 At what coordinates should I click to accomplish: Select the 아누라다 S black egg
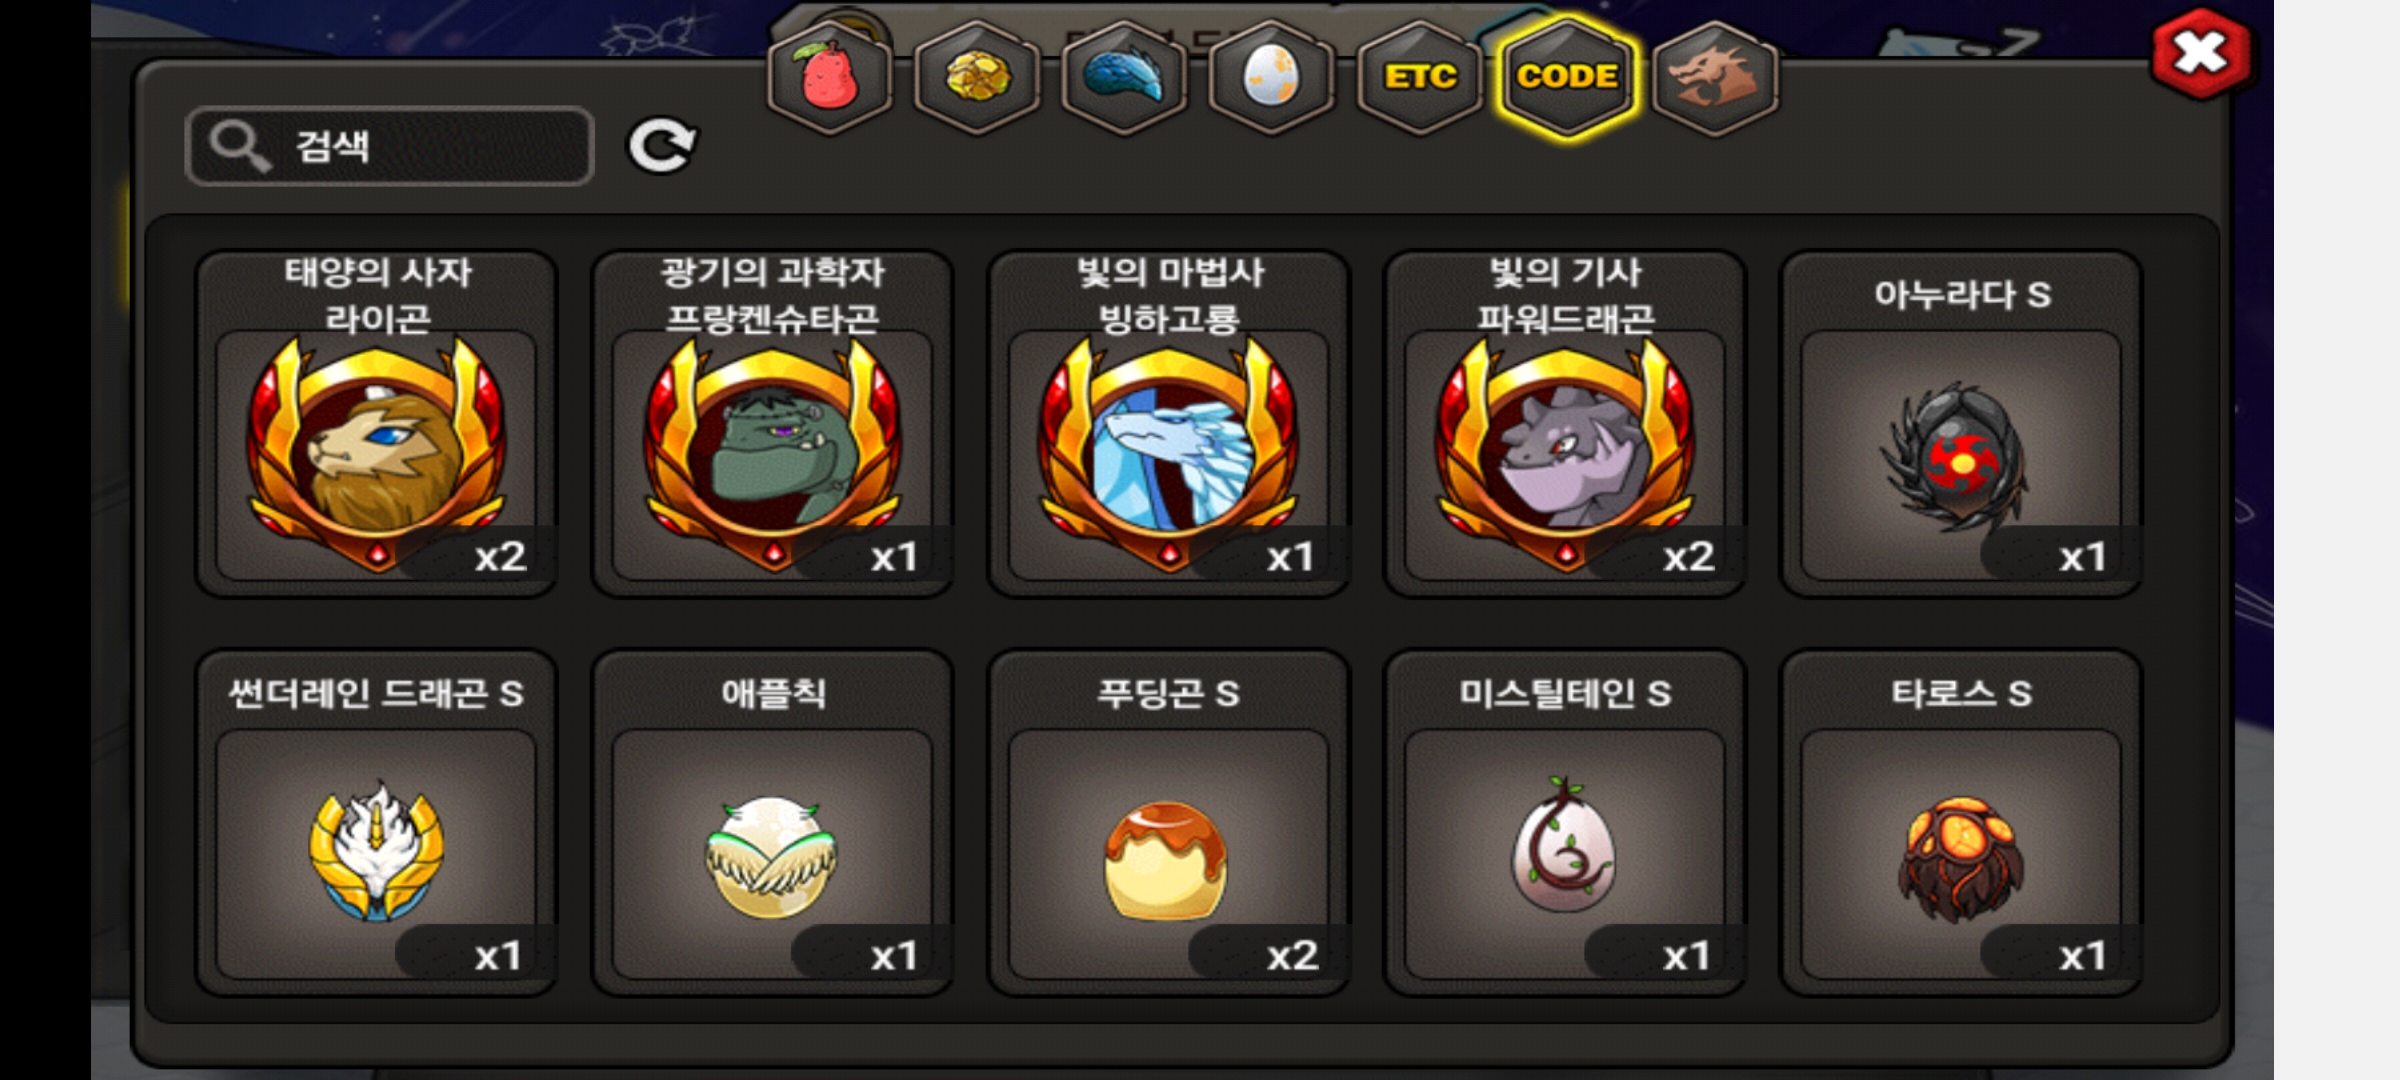[1961, 424]
